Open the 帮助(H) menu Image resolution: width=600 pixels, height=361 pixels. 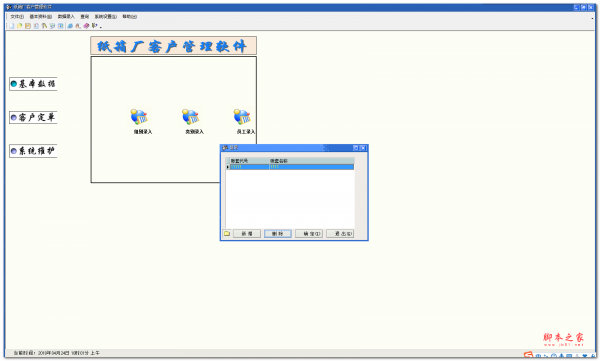(x=130, y=16)
